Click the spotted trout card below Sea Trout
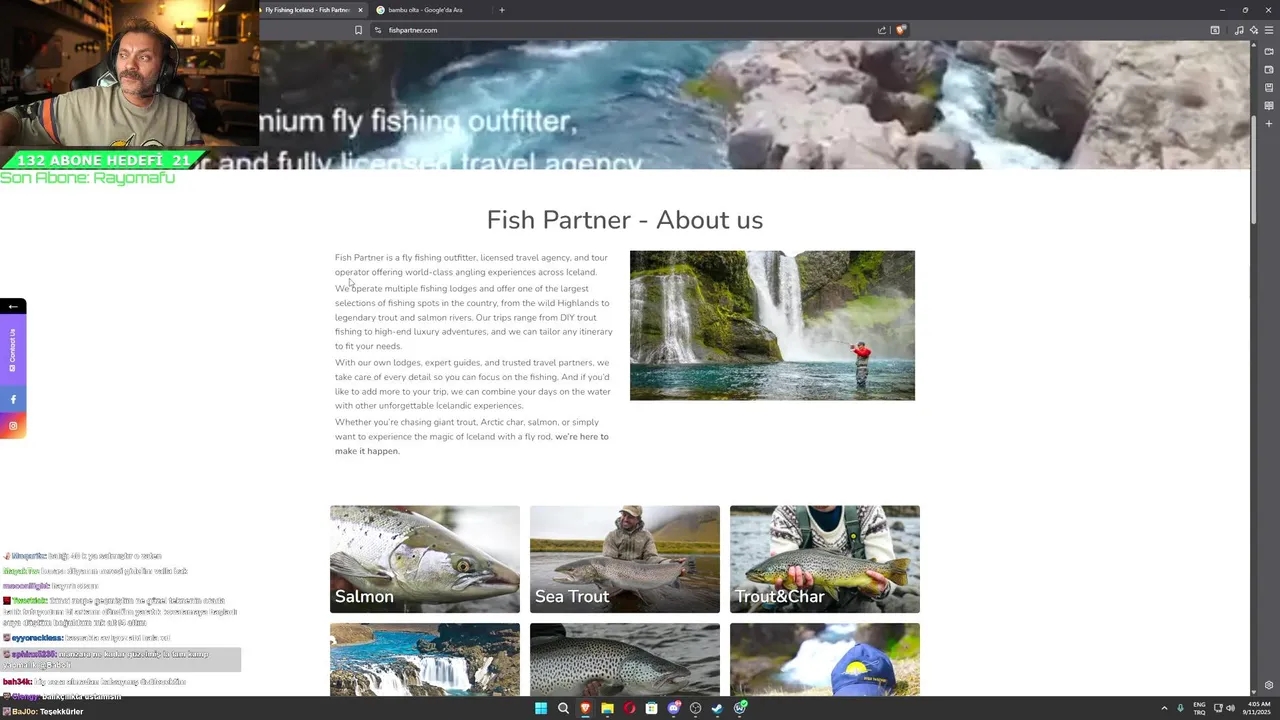This screenshot has height=720, width=1280. 625,659
